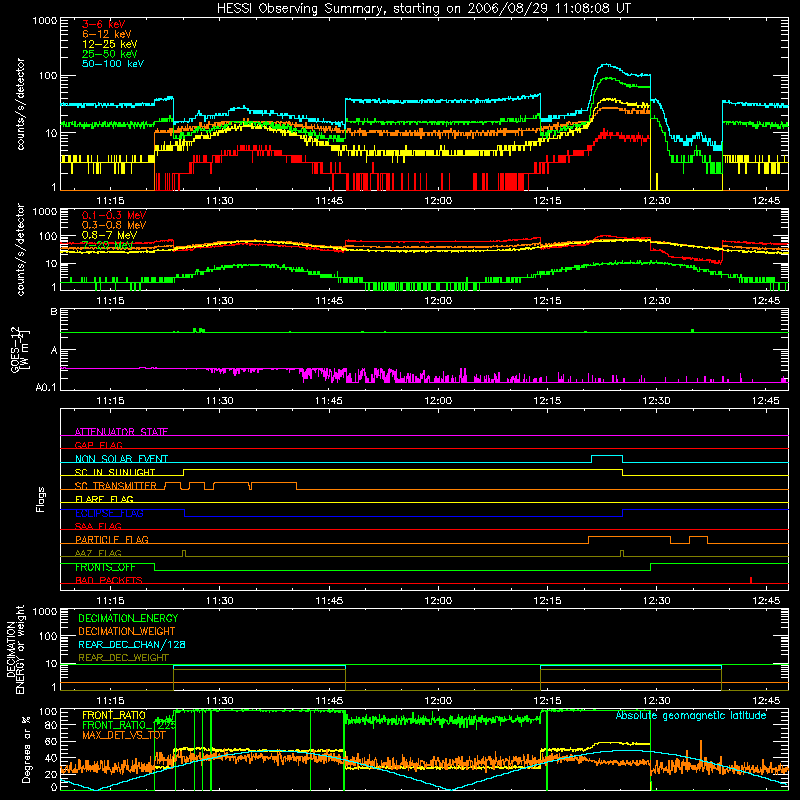Viewport: 800px width, 800px height.
Task: Select the GAP_FLAG label
Action: (x=98, y=445)
